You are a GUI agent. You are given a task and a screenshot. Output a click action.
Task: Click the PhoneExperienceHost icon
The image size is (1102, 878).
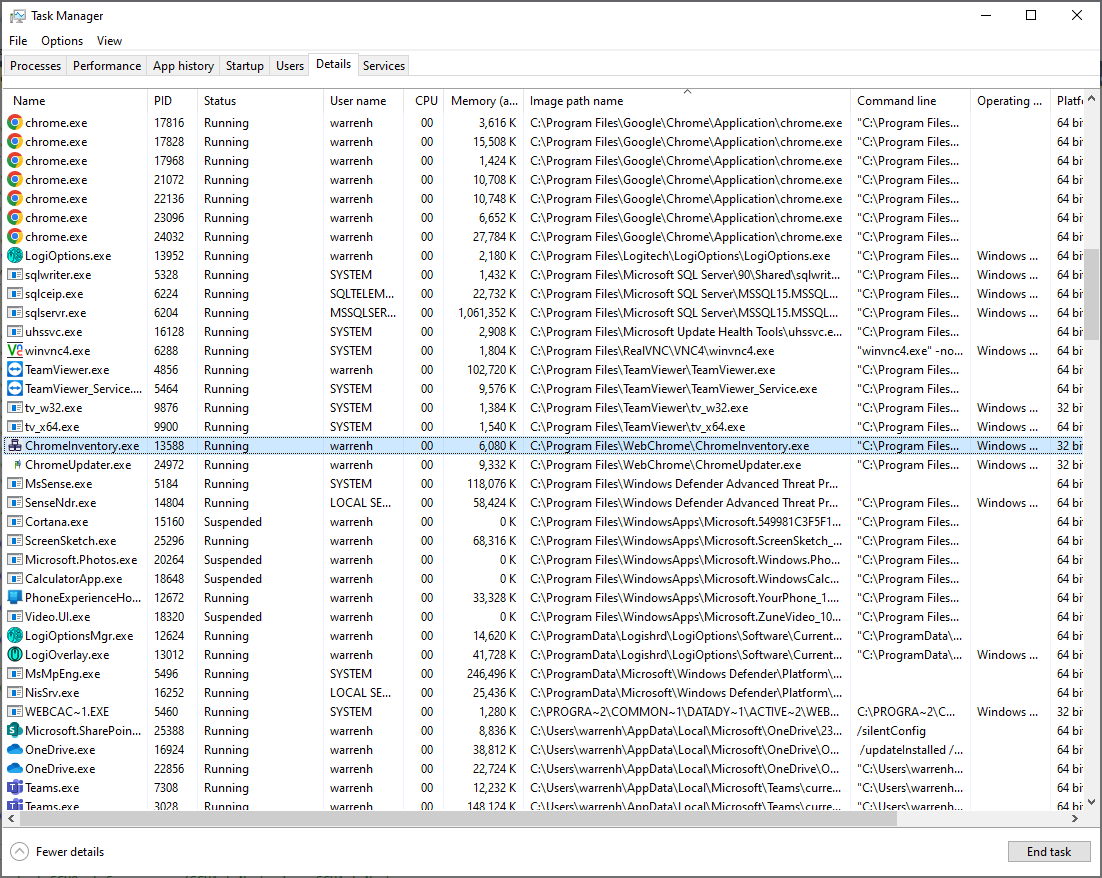point(15,598)
